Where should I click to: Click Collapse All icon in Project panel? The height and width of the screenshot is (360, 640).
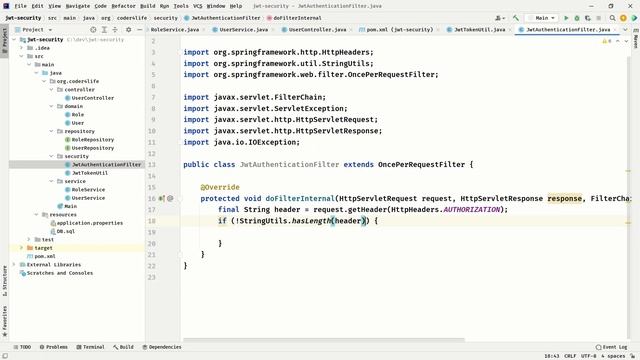(x=115, y=30)
